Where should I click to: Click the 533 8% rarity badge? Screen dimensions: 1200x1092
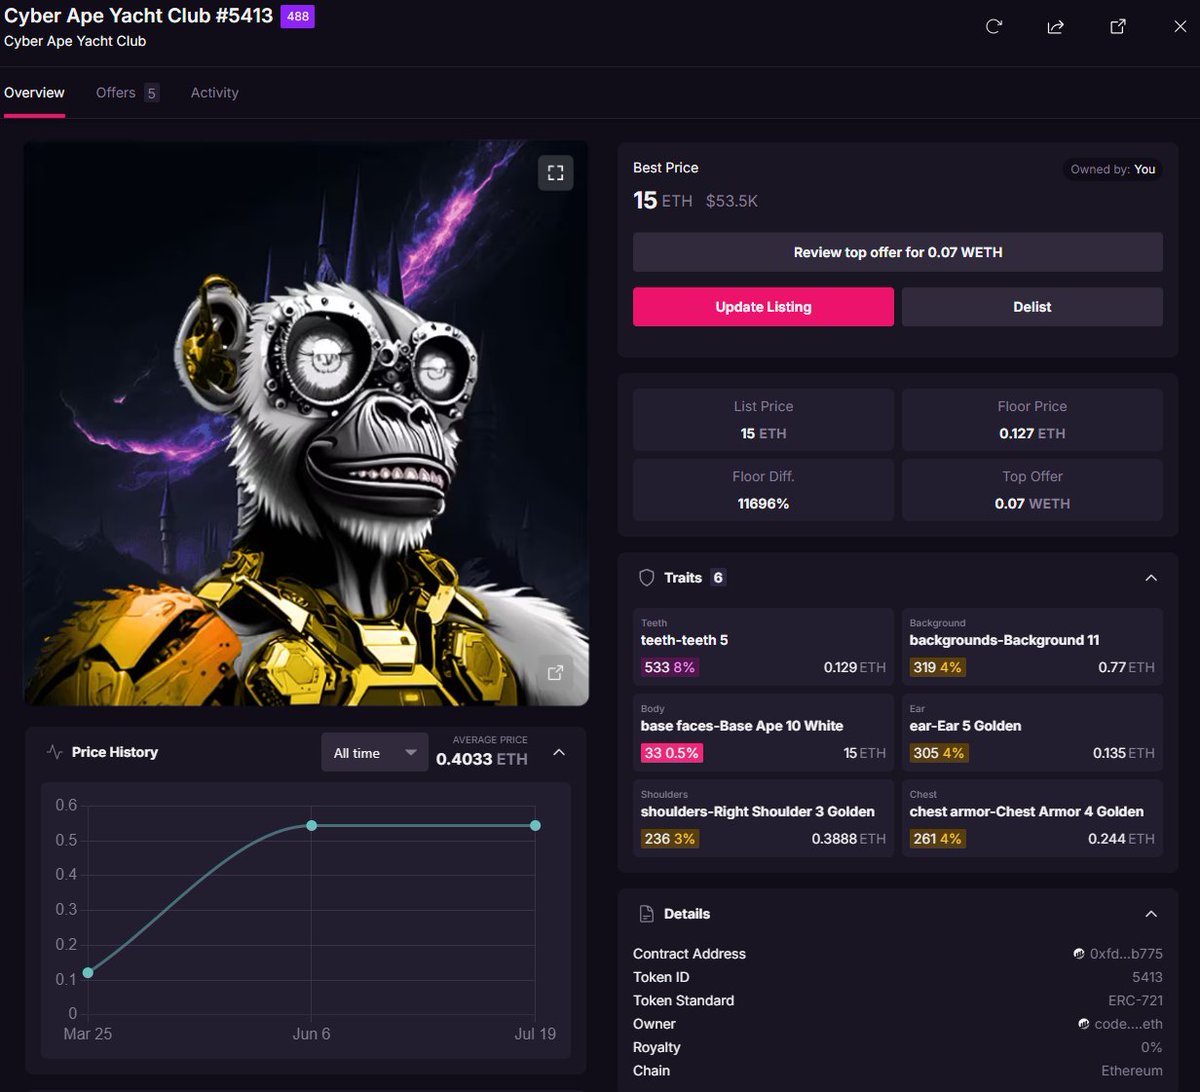670,667
